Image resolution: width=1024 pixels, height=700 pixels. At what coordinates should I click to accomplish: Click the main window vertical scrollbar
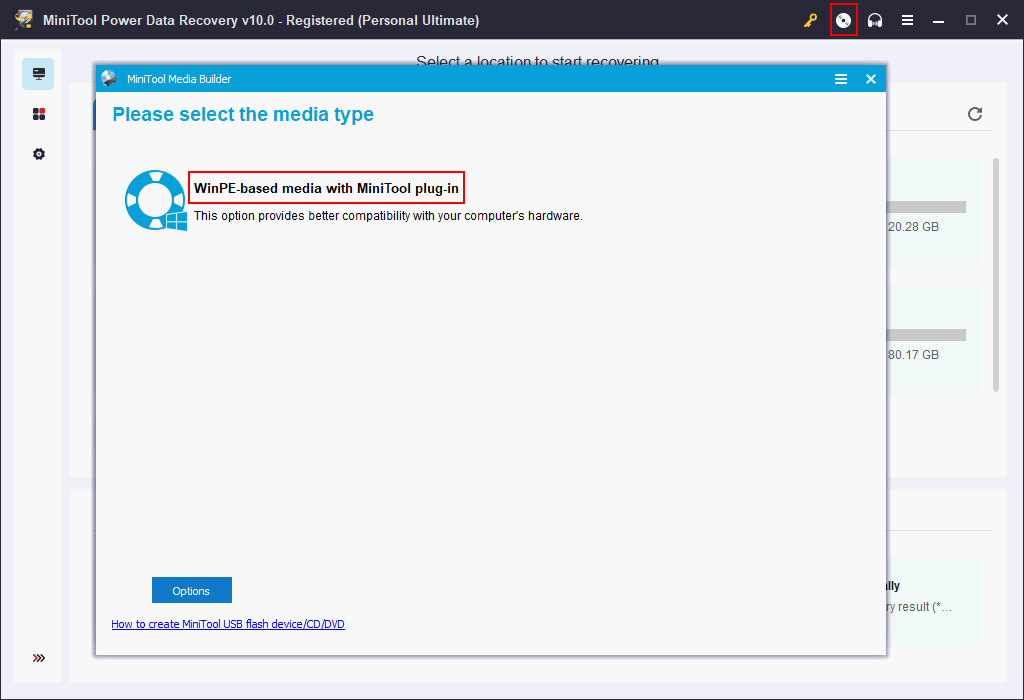coord(996,274)
